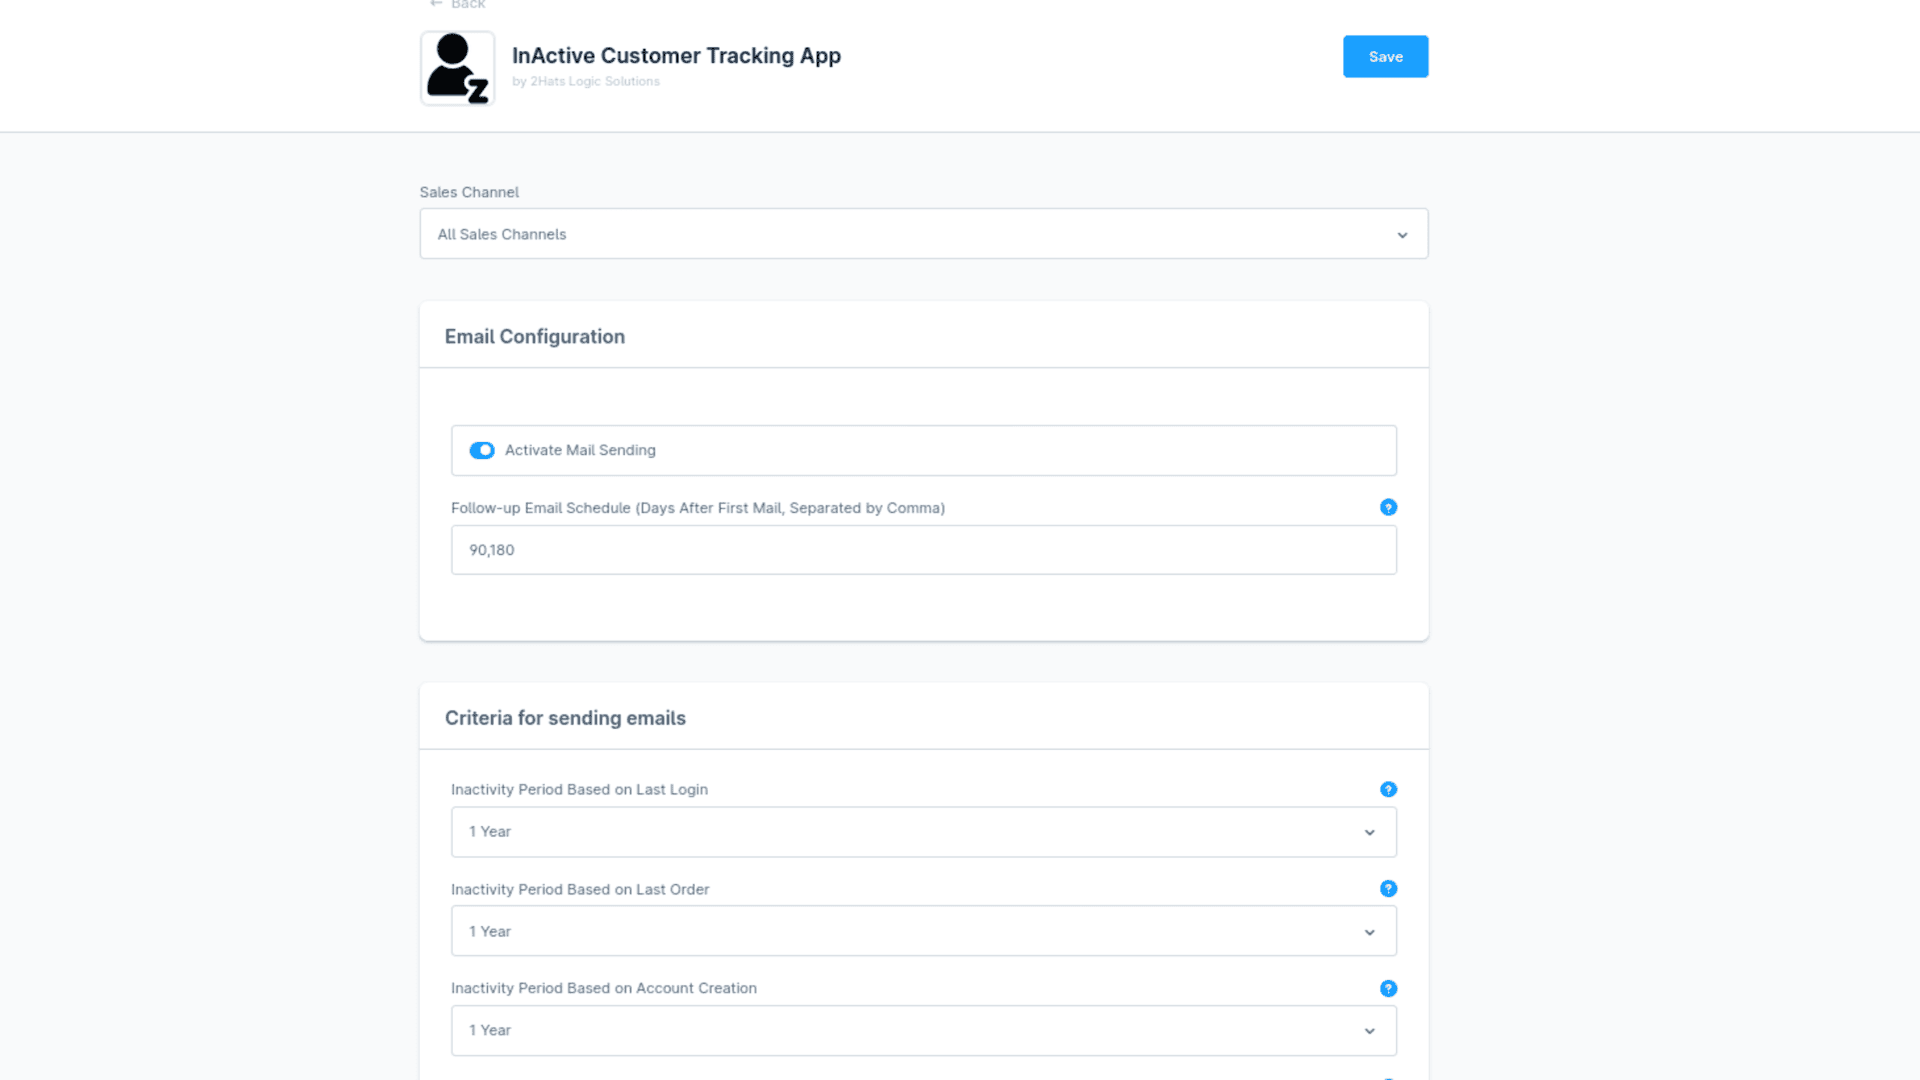Click the Inactivity Period Based on Account Creation label

[604, 988]
